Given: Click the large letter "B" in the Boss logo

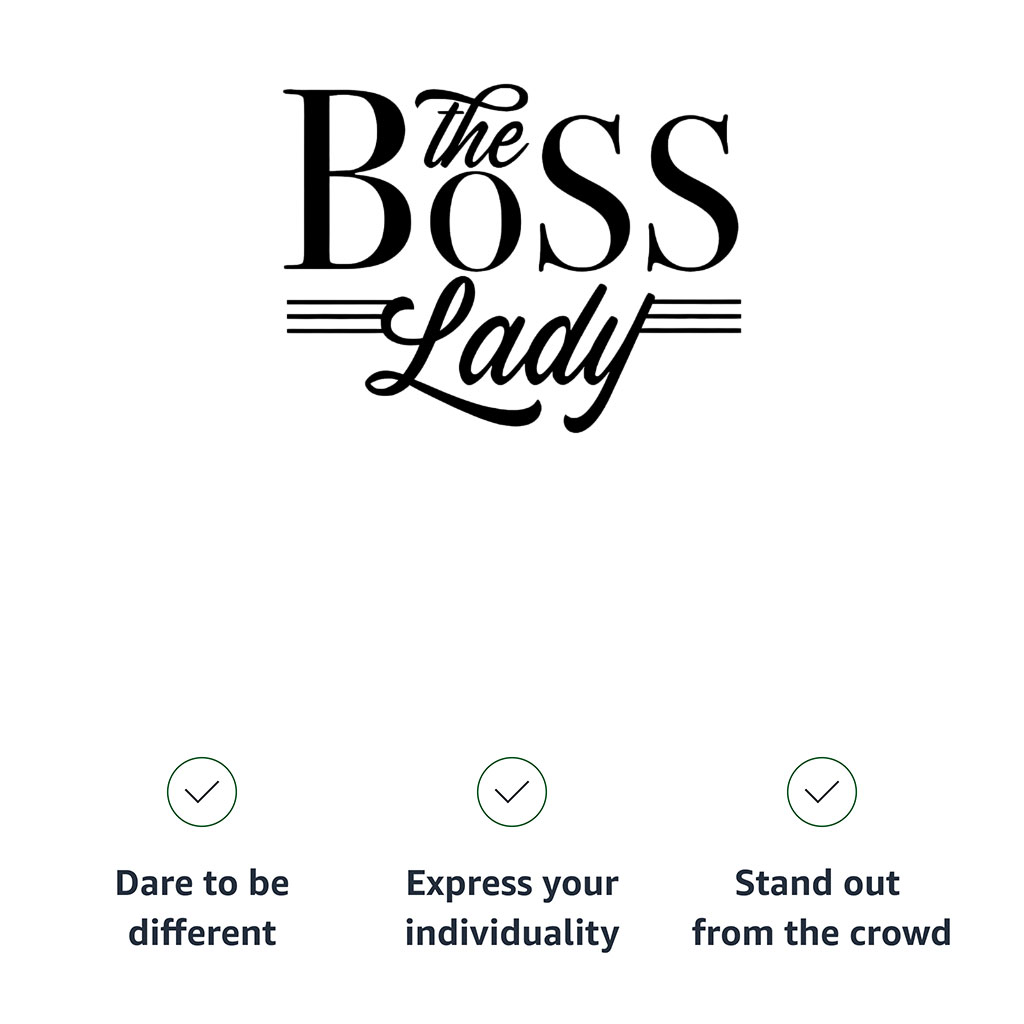Looking at the screenshot, I should (x=343, y=182).
